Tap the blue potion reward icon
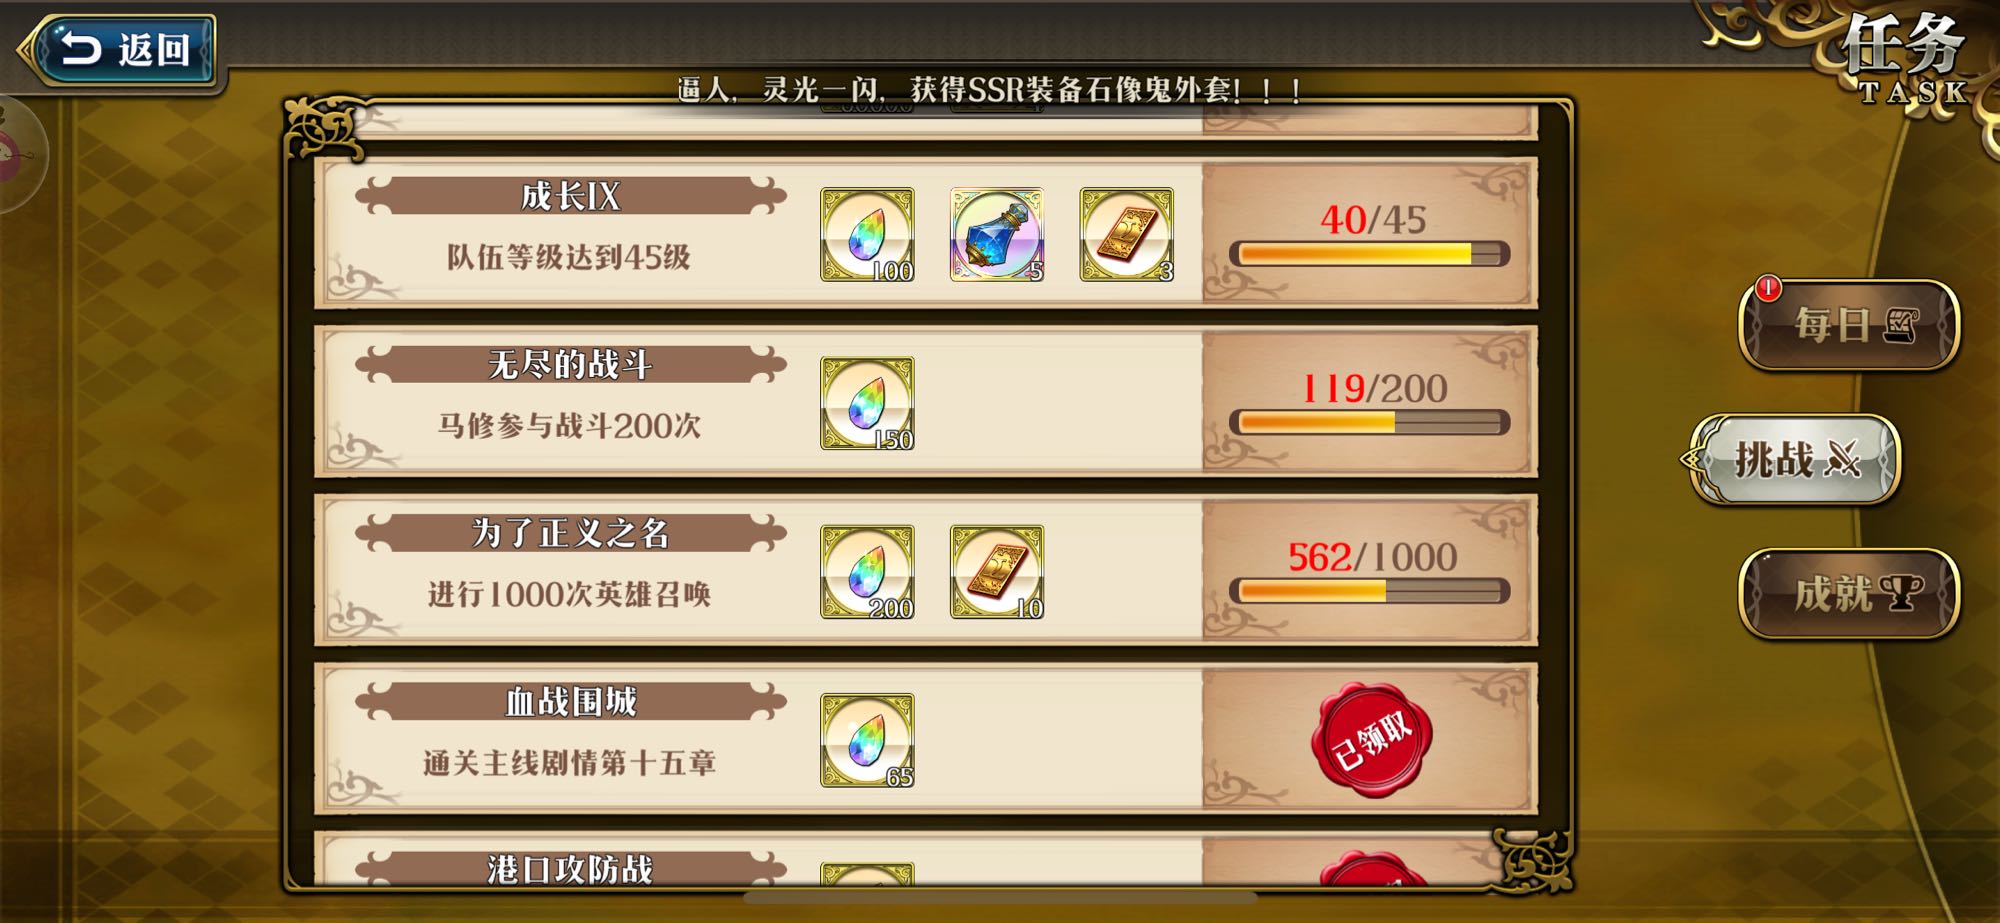 point(996,235)
